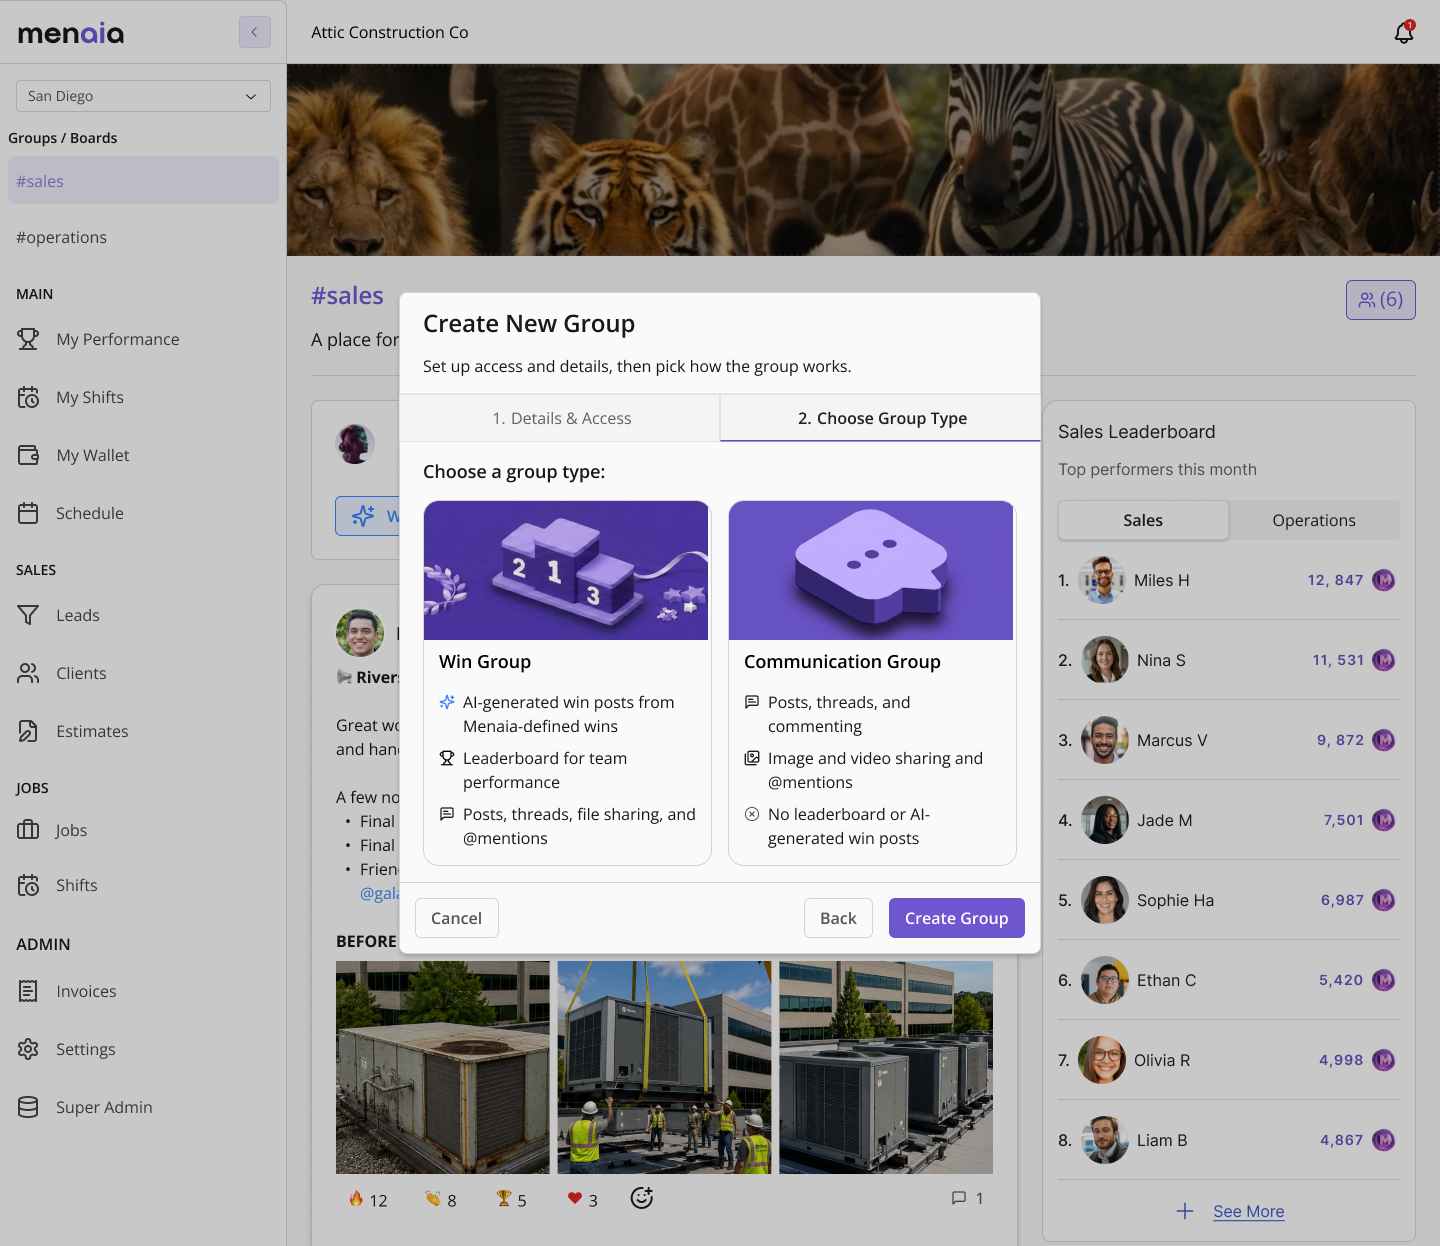Viewport: 1440px width, 1246px height.
Task: Click the Shifts icon under Jobs
Action: (x=28, y=885)
